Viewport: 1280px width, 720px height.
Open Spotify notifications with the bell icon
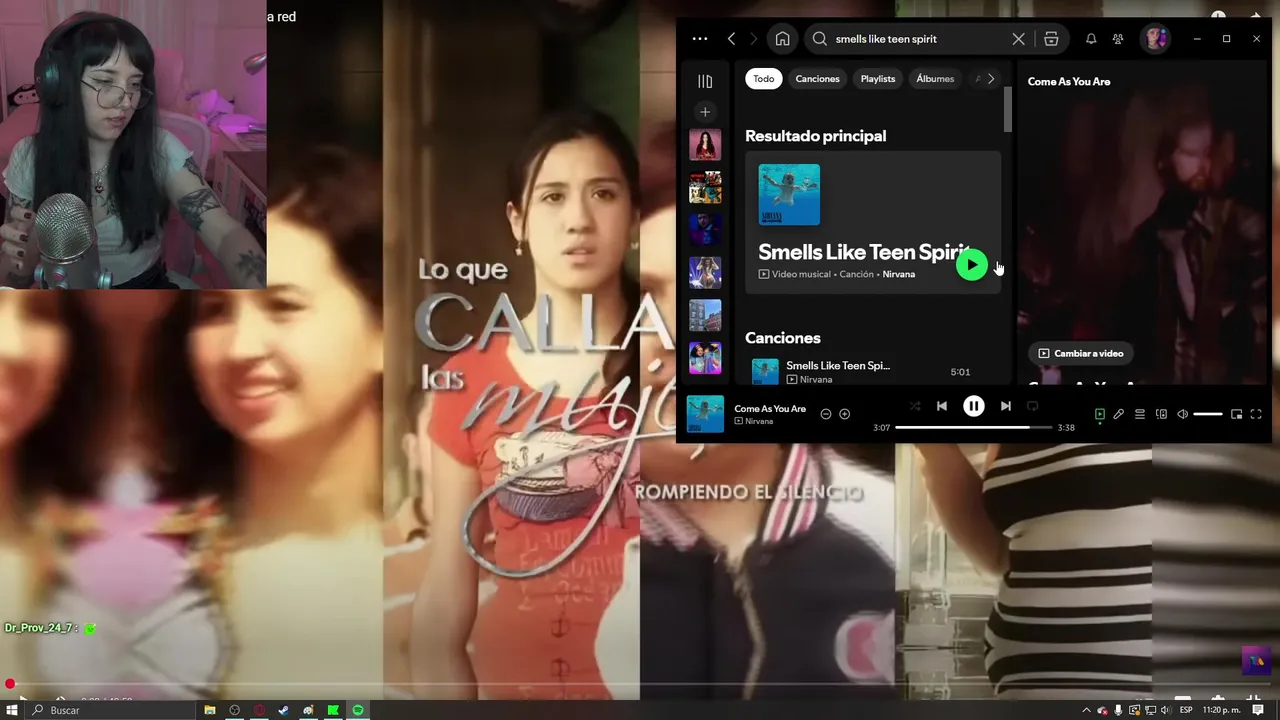coord(1091,39)
